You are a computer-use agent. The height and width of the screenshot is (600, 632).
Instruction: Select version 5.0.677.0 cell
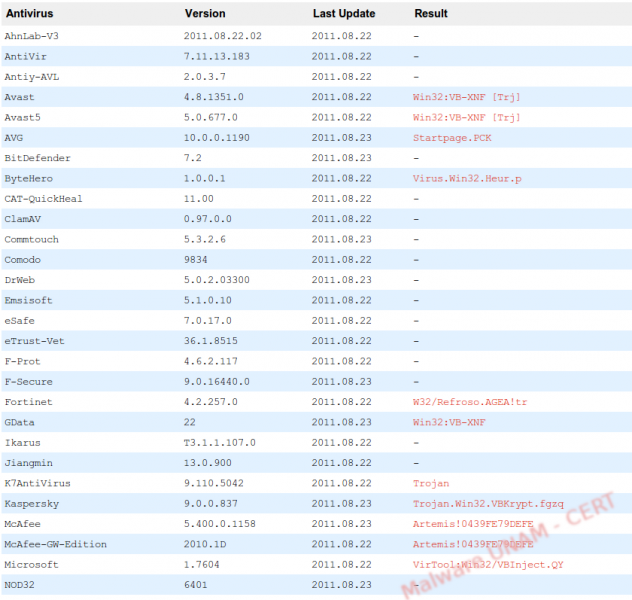210,117
